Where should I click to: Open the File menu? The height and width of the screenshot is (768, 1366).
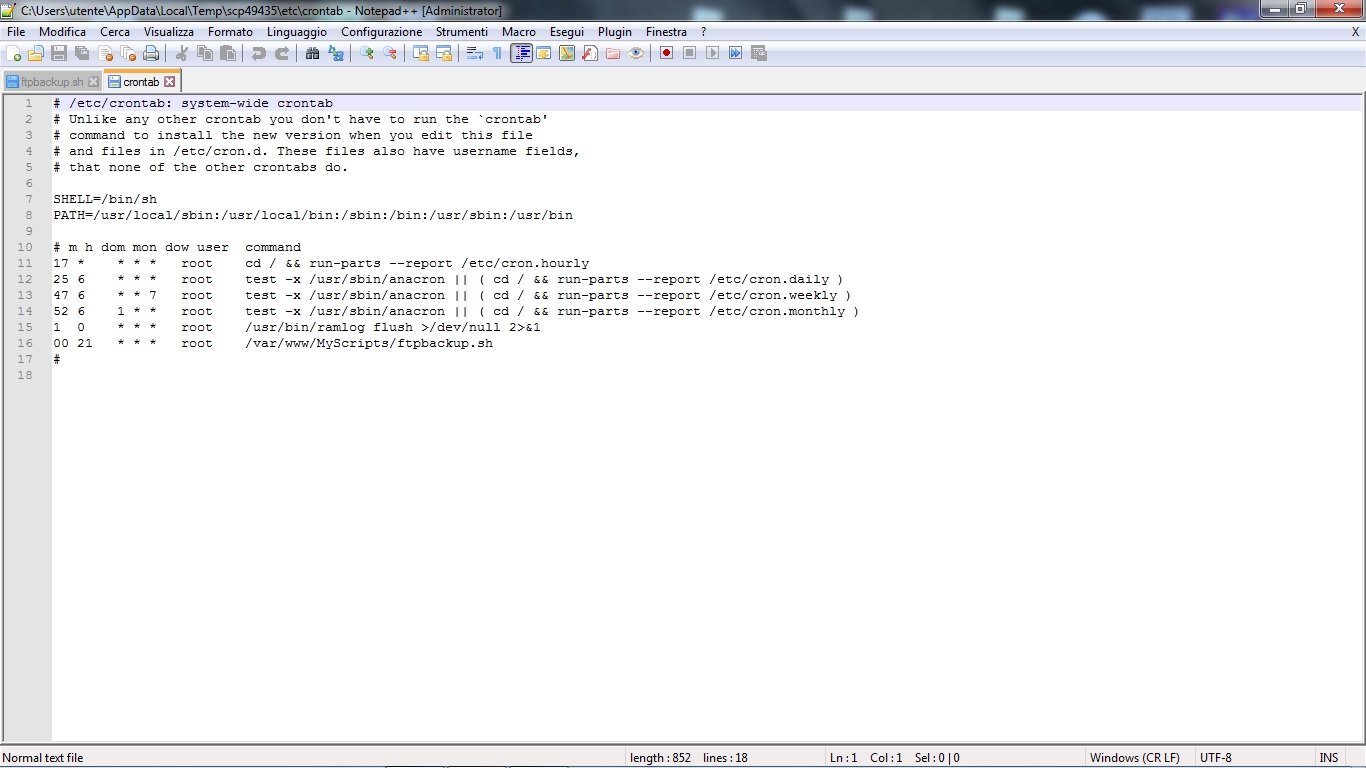(x=16, y=32)
